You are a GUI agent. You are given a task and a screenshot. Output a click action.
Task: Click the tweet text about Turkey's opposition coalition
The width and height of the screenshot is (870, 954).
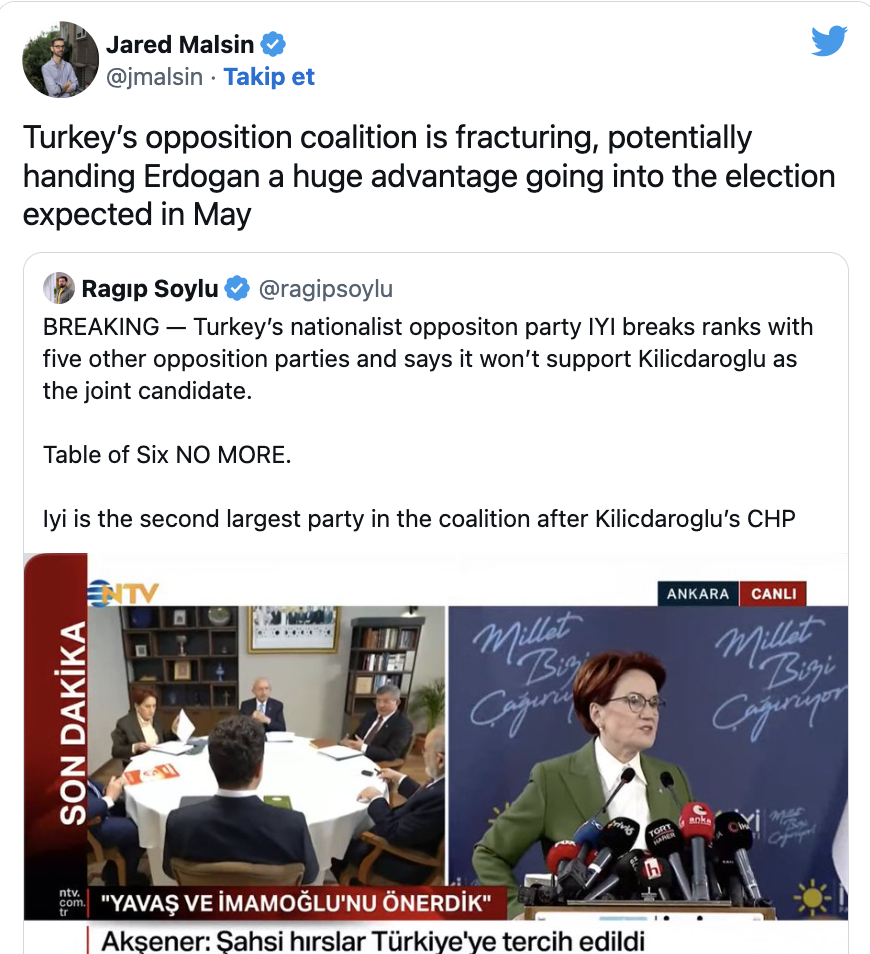pos(428,175)
